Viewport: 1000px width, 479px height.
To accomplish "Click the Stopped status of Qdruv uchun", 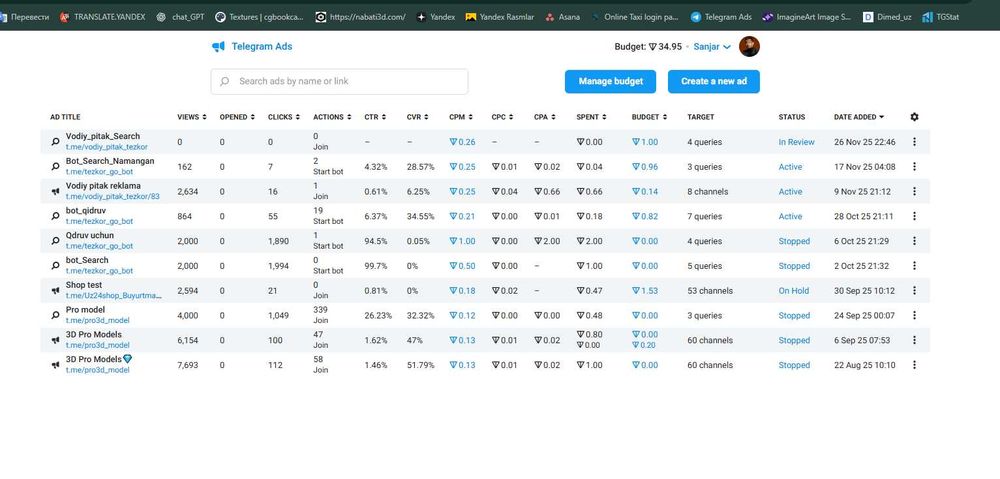I will coord(795,242).
